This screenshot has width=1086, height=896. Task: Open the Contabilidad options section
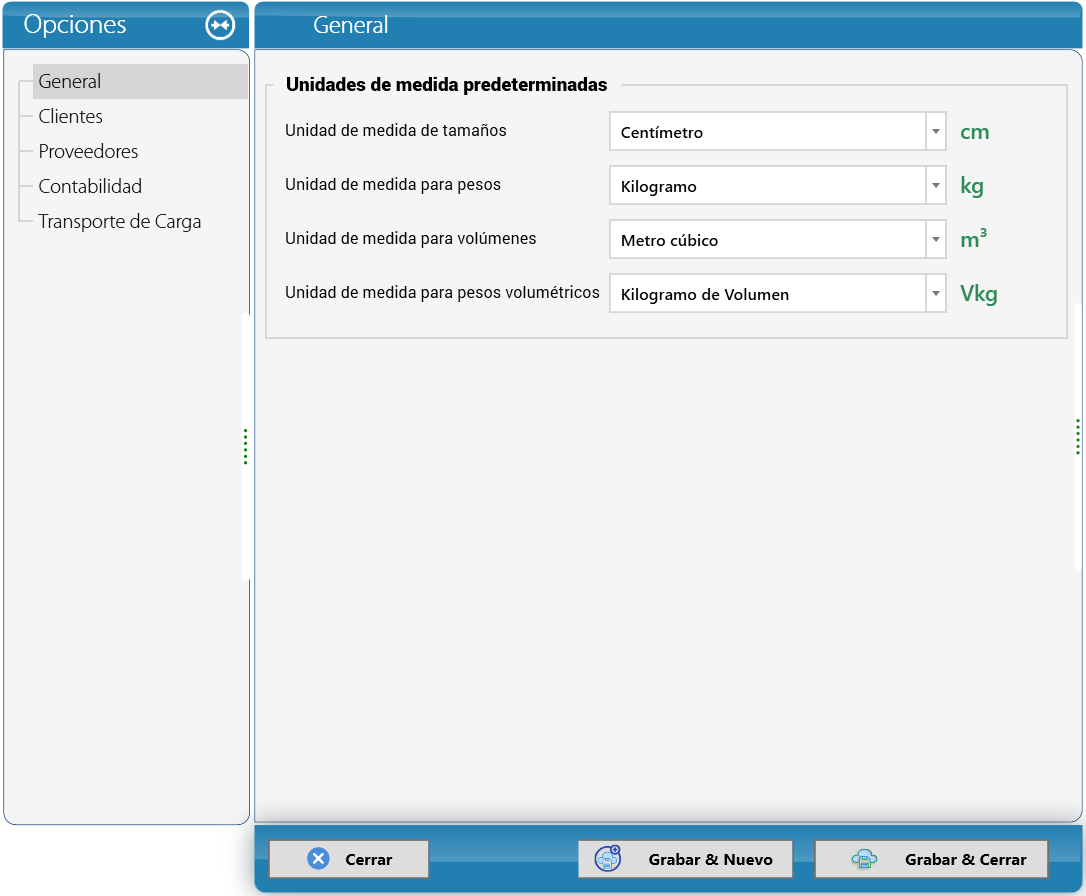pos(90,186)
